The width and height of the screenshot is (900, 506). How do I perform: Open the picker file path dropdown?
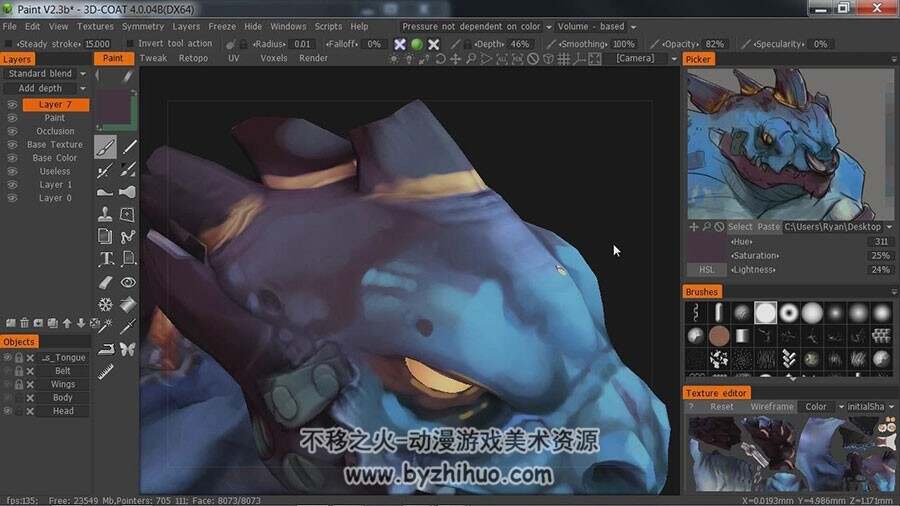(x=890, y=227)
